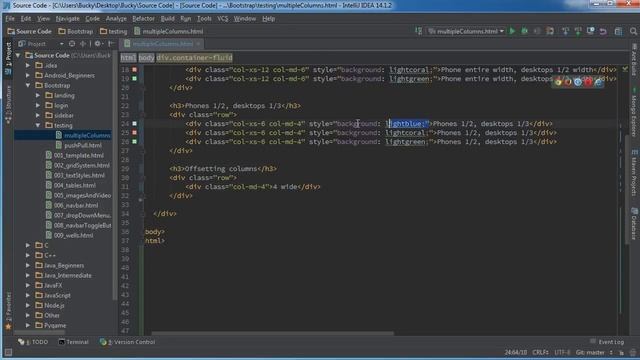640x360 pixels.
Task: Expand the Android_Beginners folder
Action: (28, 75)
